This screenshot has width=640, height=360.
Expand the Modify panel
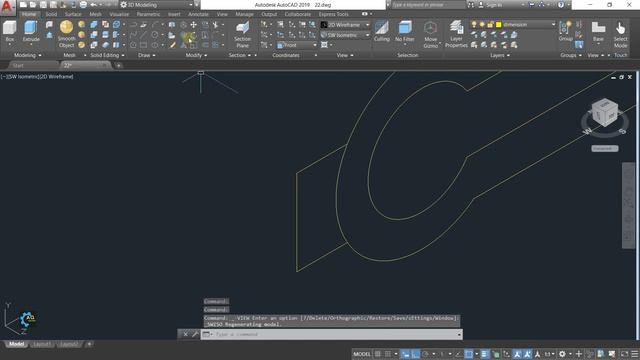click(x=196, y=55)
